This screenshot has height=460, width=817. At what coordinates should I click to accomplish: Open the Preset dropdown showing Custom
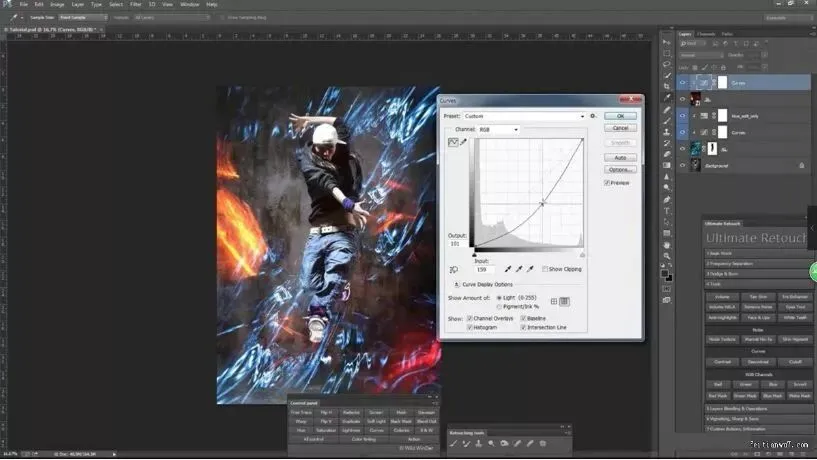pos(524,116)
